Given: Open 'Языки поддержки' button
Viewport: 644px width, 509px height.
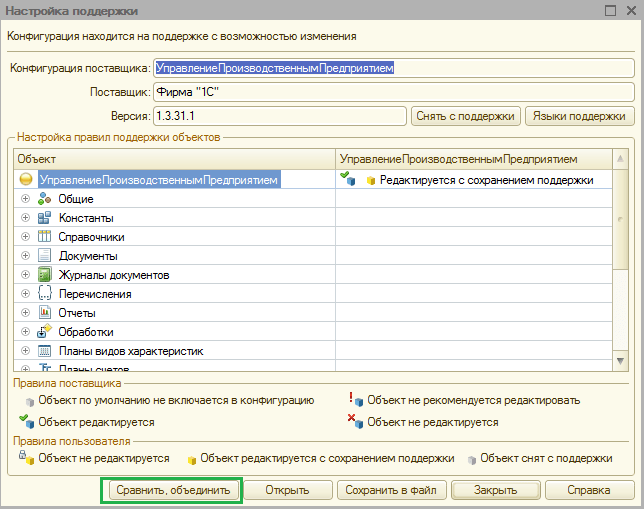Looking at the screenshot, I should pyautogui.click(x=579, y=116).
